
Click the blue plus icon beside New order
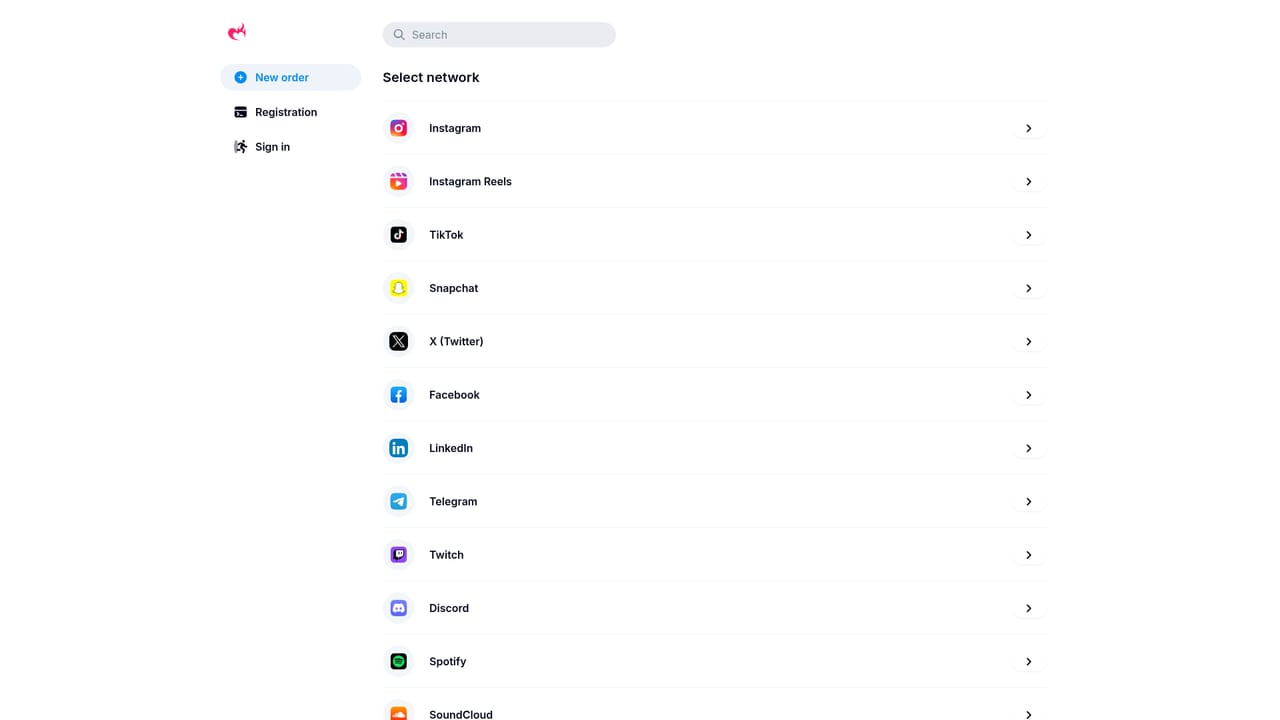pos(240,77)
